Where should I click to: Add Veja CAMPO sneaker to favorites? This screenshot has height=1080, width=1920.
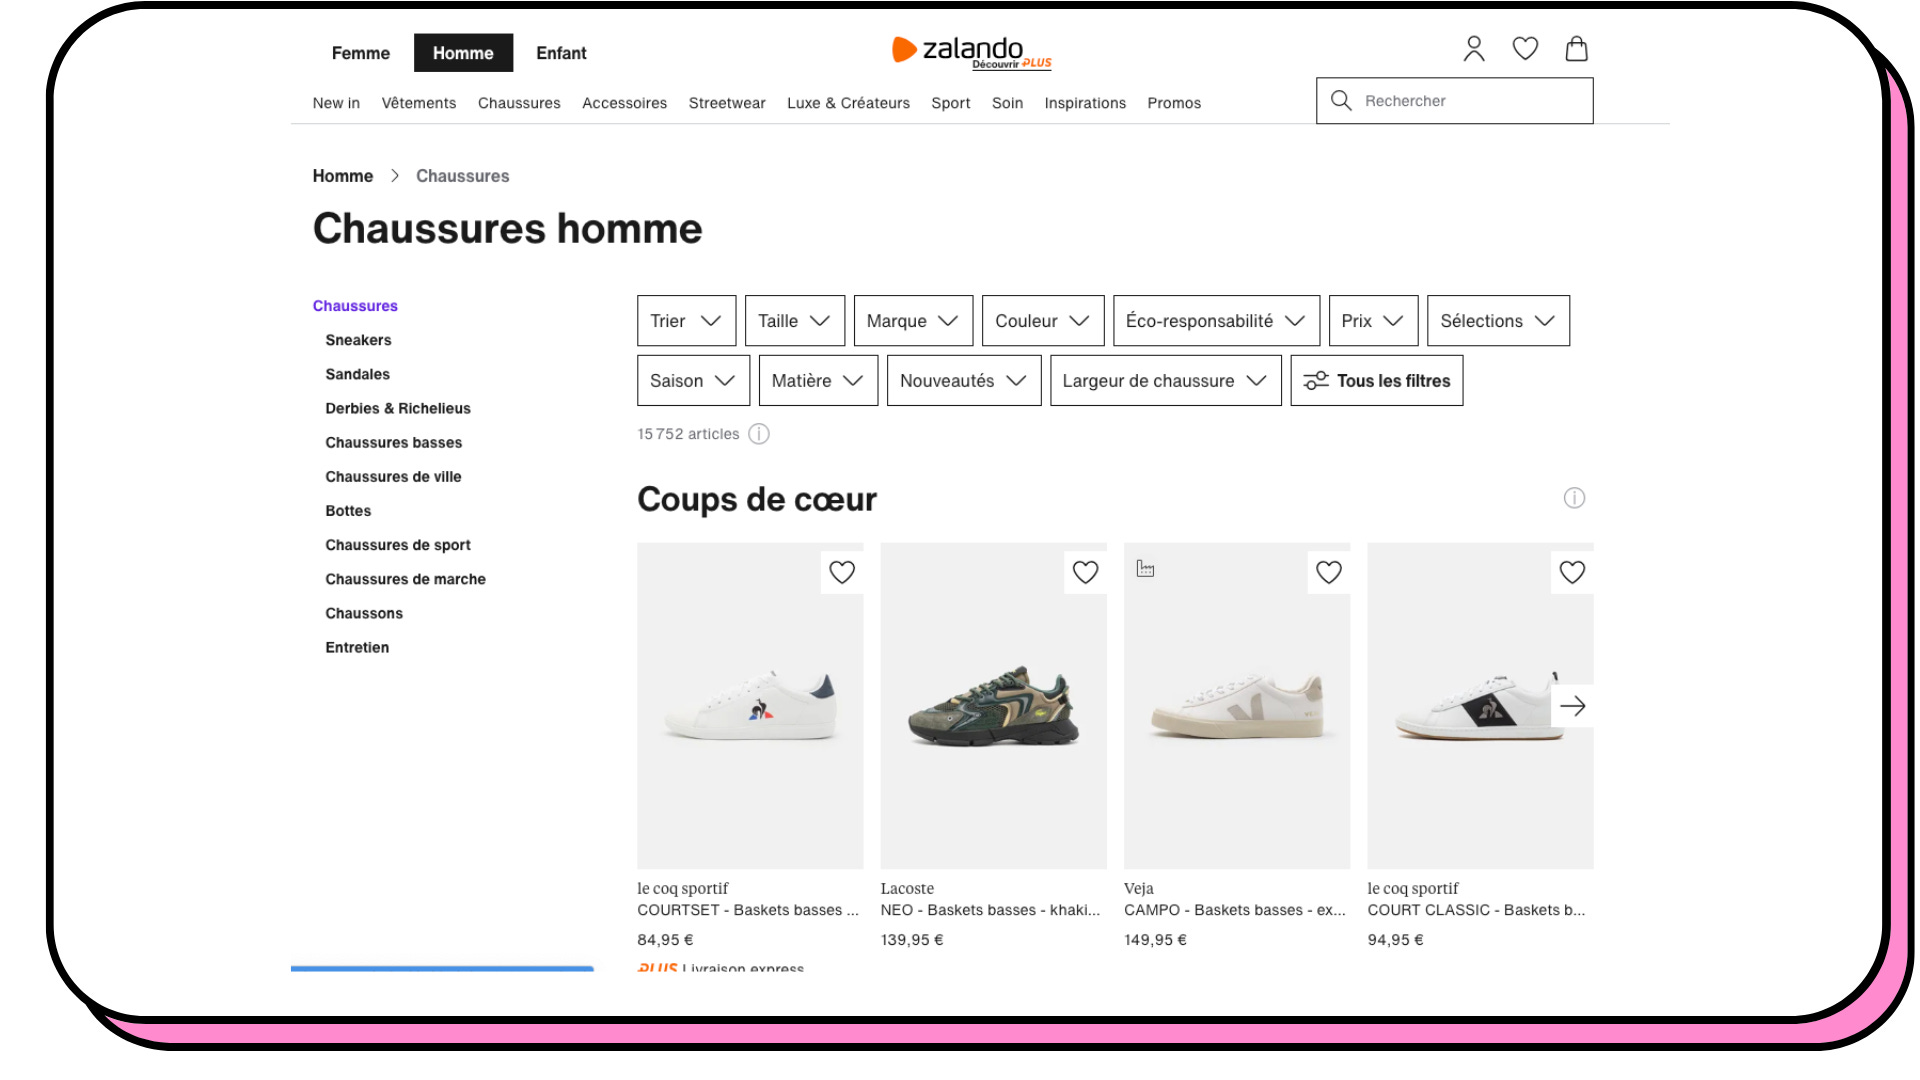[1328, 572]
